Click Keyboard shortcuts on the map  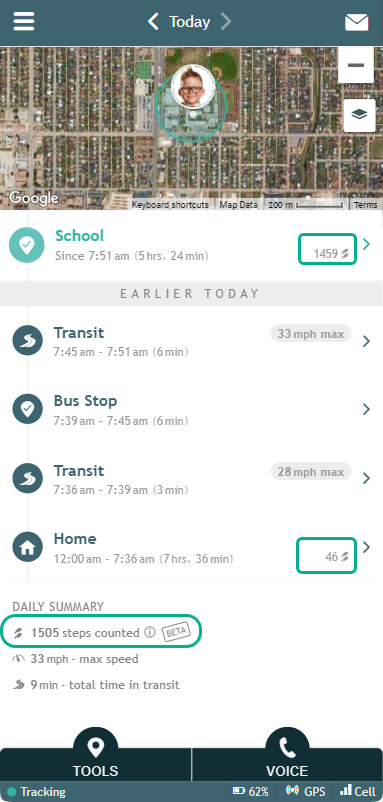170,205
